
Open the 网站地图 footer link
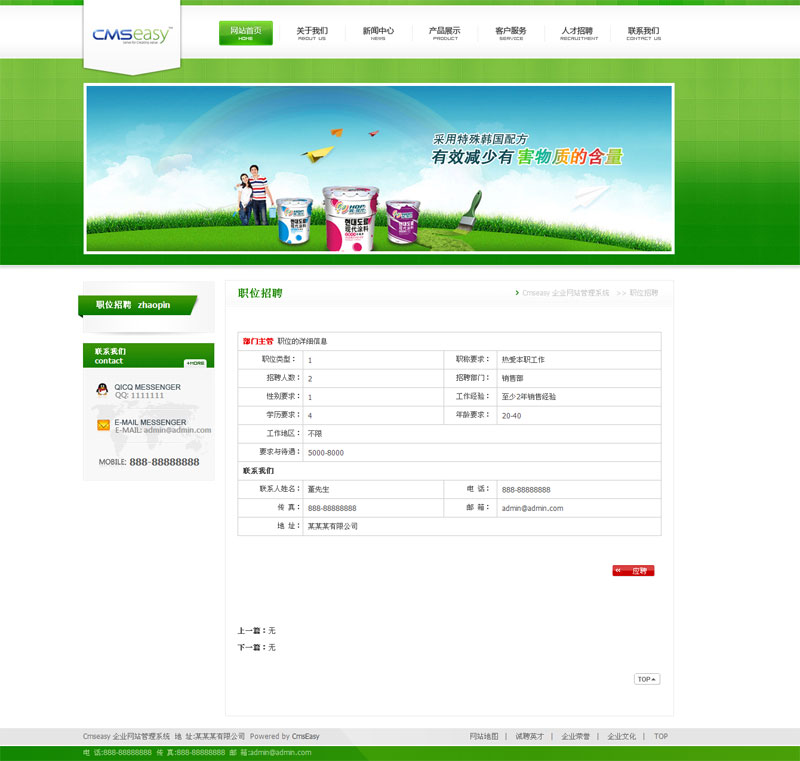coord(484,736)
